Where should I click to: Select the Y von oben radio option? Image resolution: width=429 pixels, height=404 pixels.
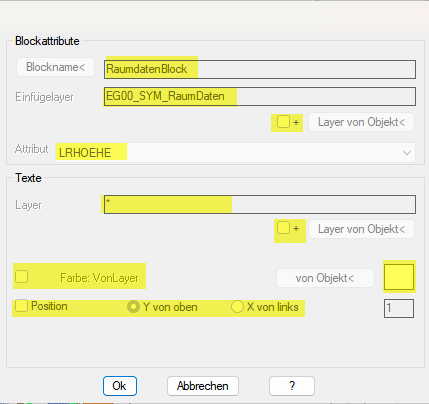click(133, 307)
